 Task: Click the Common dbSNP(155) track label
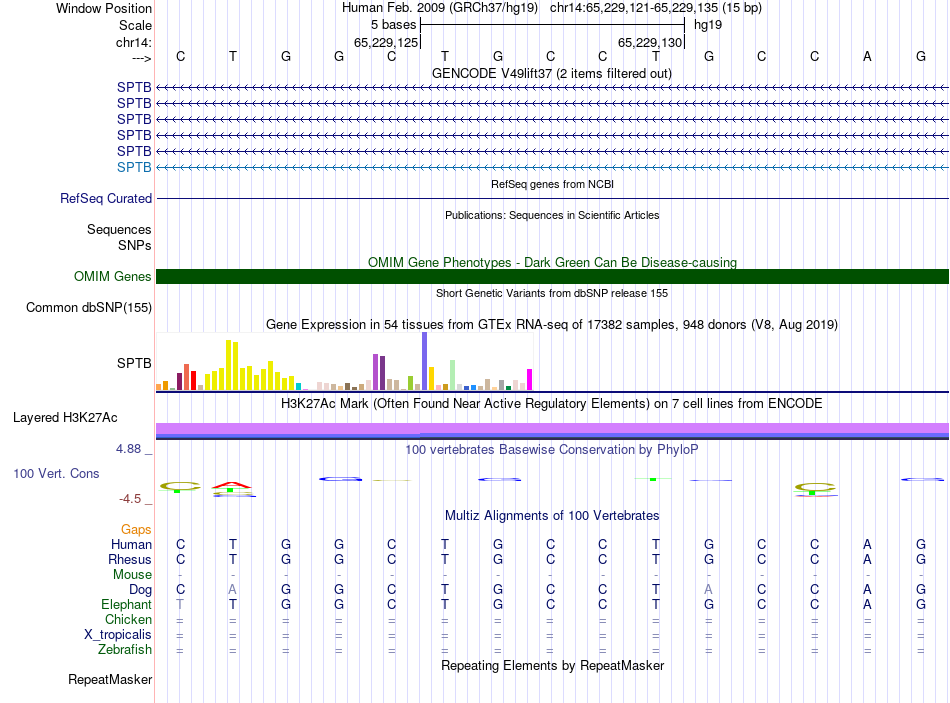coord(89,307)
